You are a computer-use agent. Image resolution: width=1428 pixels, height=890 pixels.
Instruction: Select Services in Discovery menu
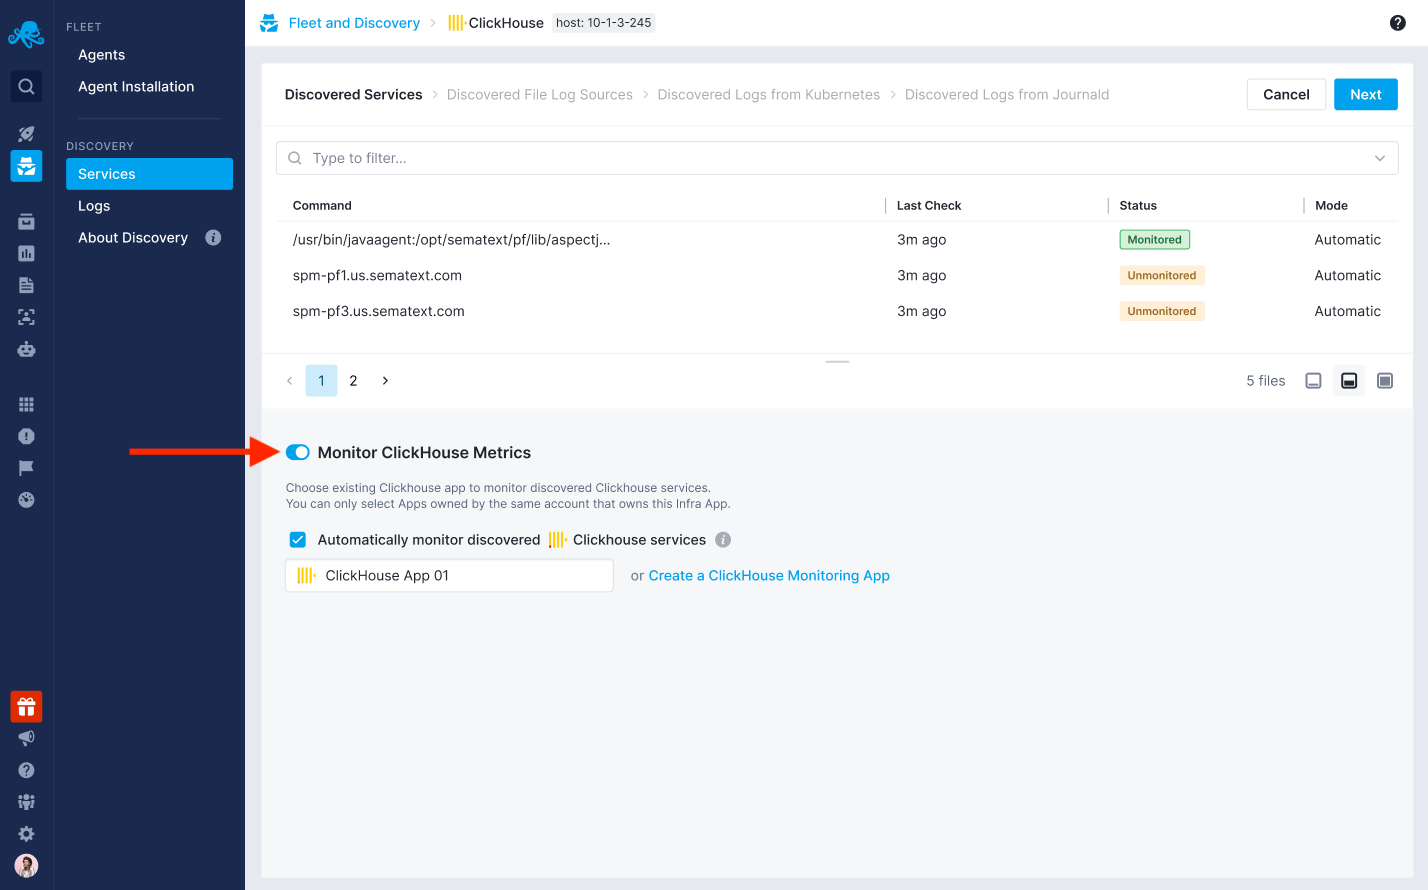point(149,174)
